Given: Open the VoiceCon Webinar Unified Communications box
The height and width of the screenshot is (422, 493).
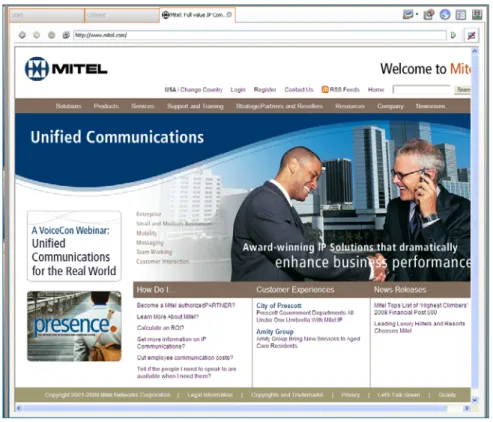Looking at the screenshot, I should [x=74, y=246].
